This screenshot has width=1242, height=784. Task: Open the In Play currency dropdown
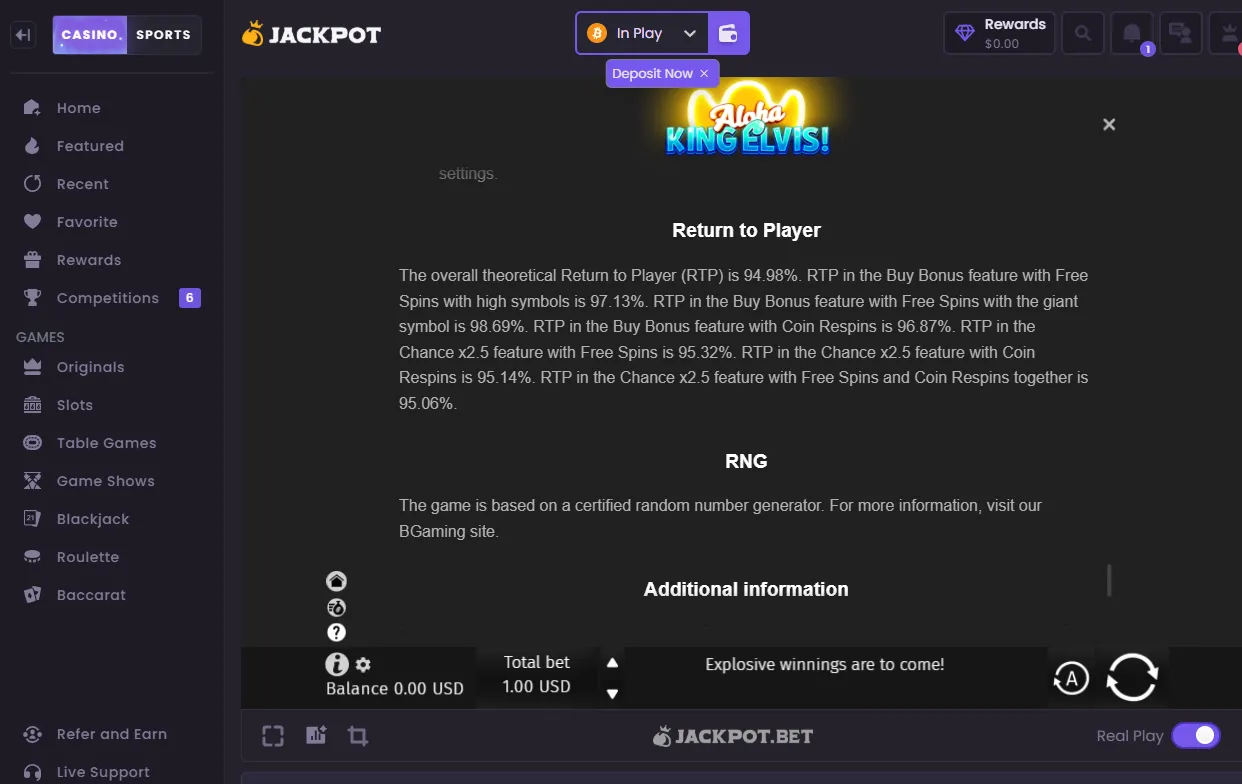(x=642, y=33)
